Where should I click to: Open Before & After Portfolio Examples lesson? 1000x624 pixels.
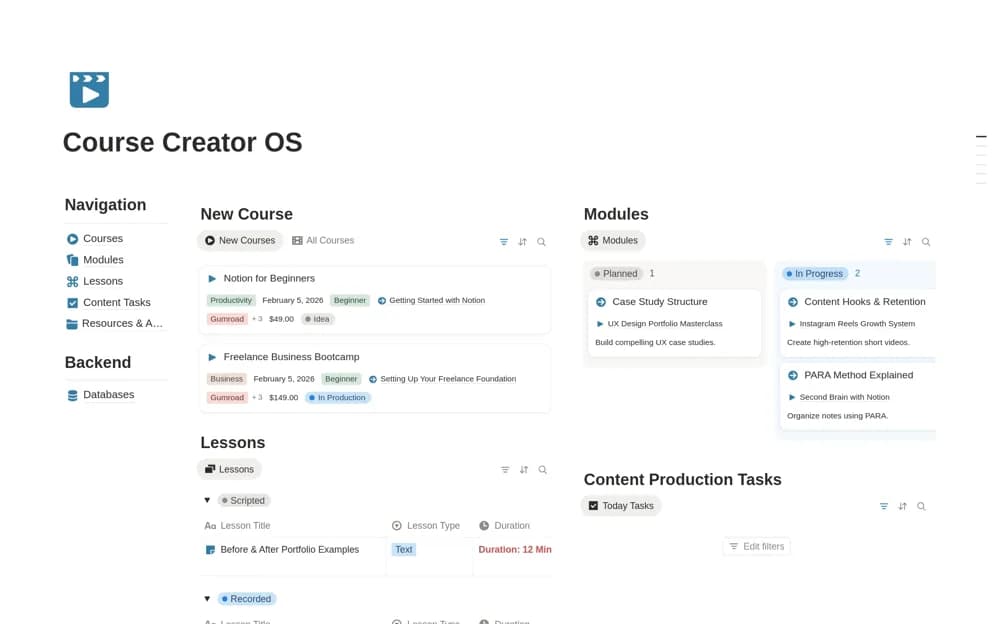[x=290, y=550]
